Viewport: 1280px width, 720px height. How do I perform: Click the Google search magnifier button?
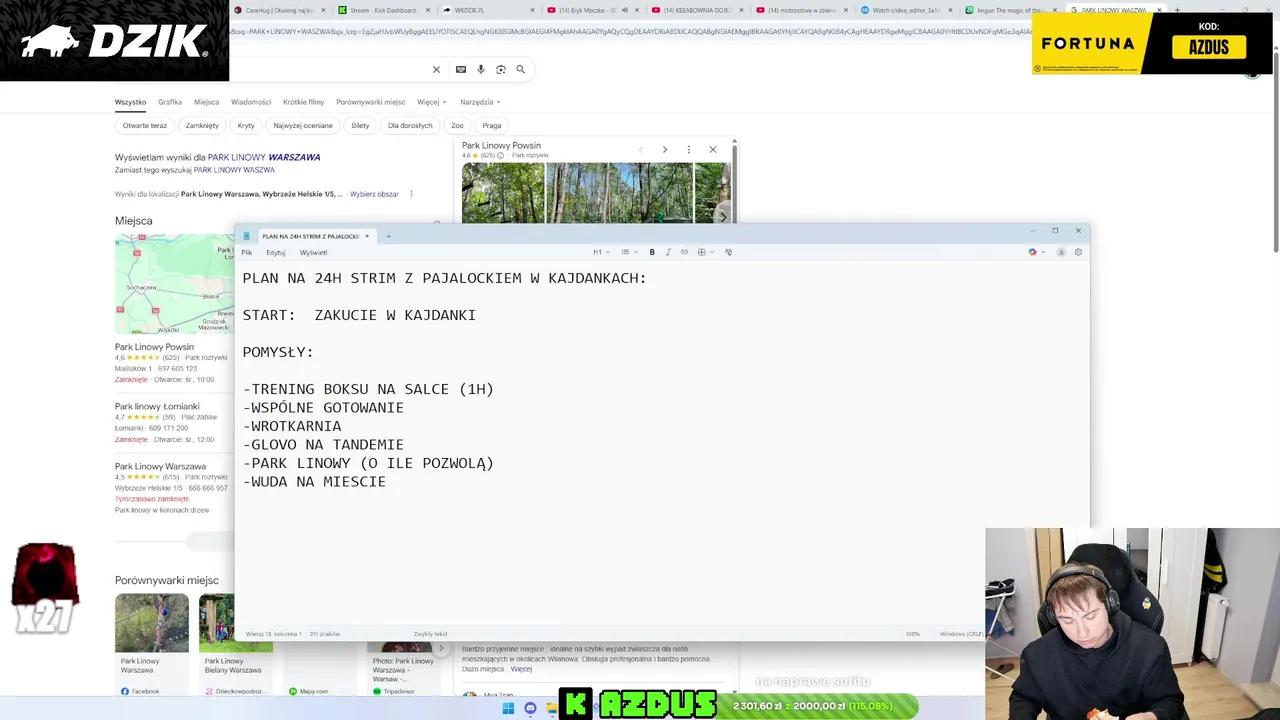coord(520,69)
